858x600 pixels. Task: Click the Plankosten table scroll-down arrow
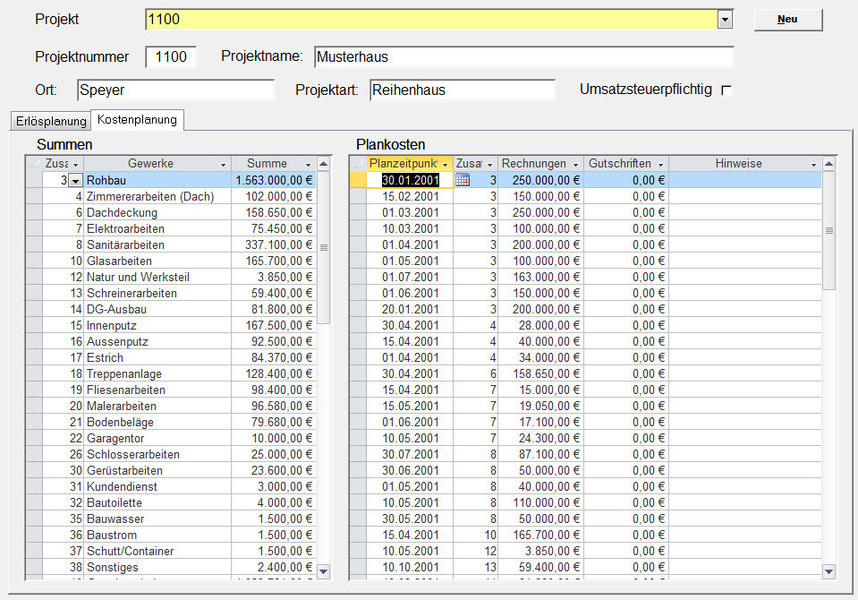click(x=829, y=571)
